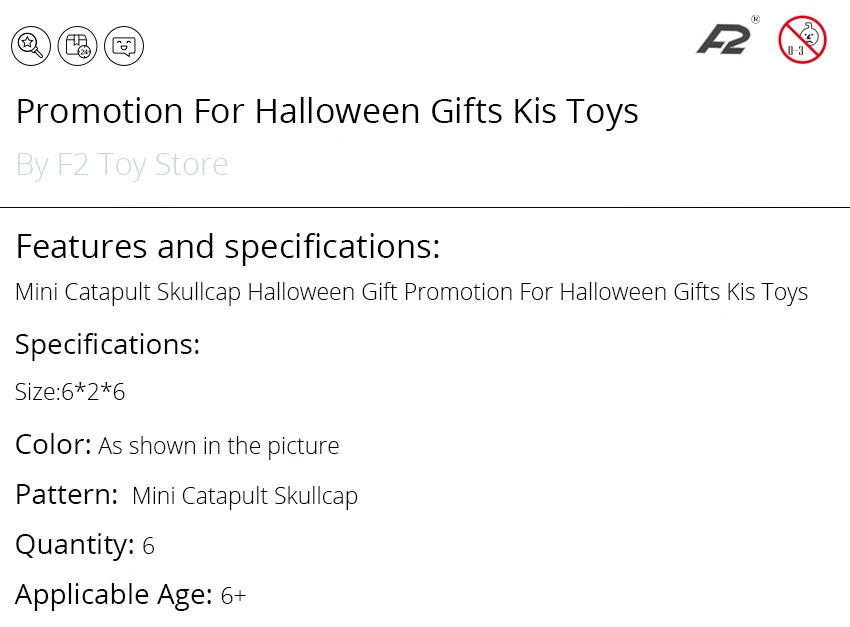This screenshot has width=850, height=627.
Task: Click the Promotion For Halloween Gifts title
Action: coord(327,112)
